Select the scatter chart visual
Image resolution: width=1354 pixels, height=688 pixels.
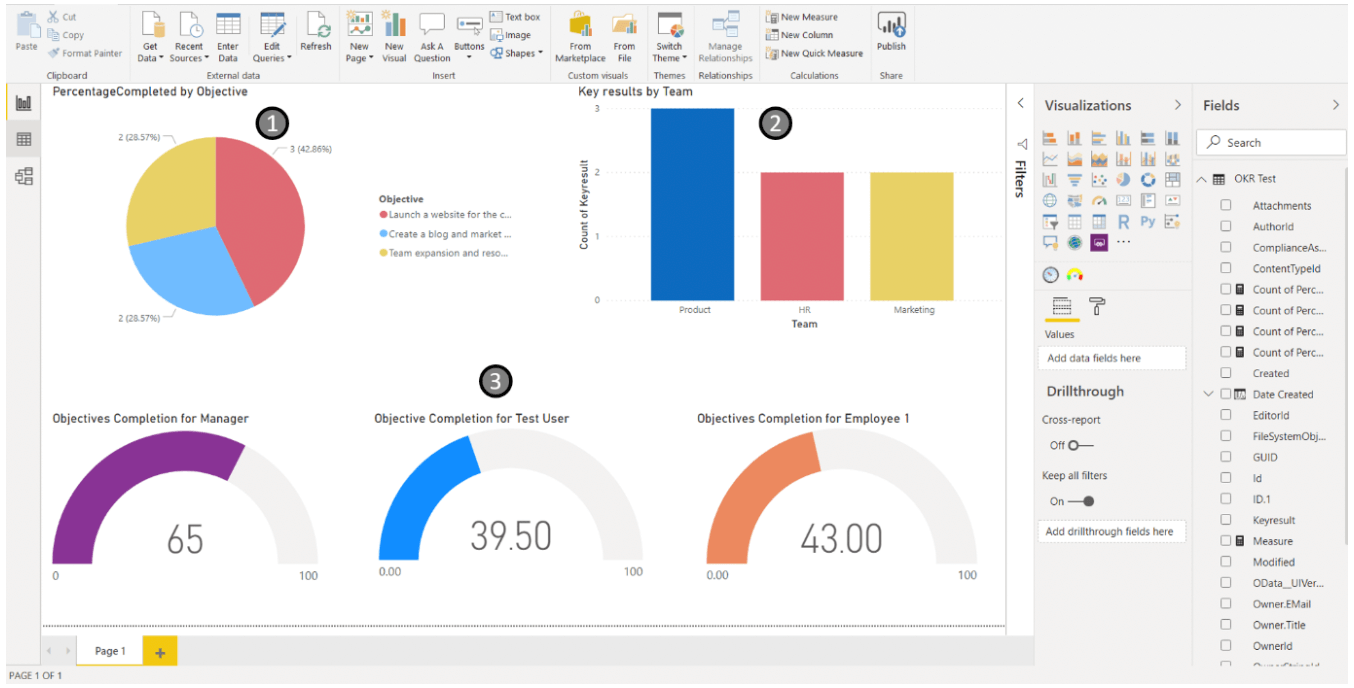1099,180
